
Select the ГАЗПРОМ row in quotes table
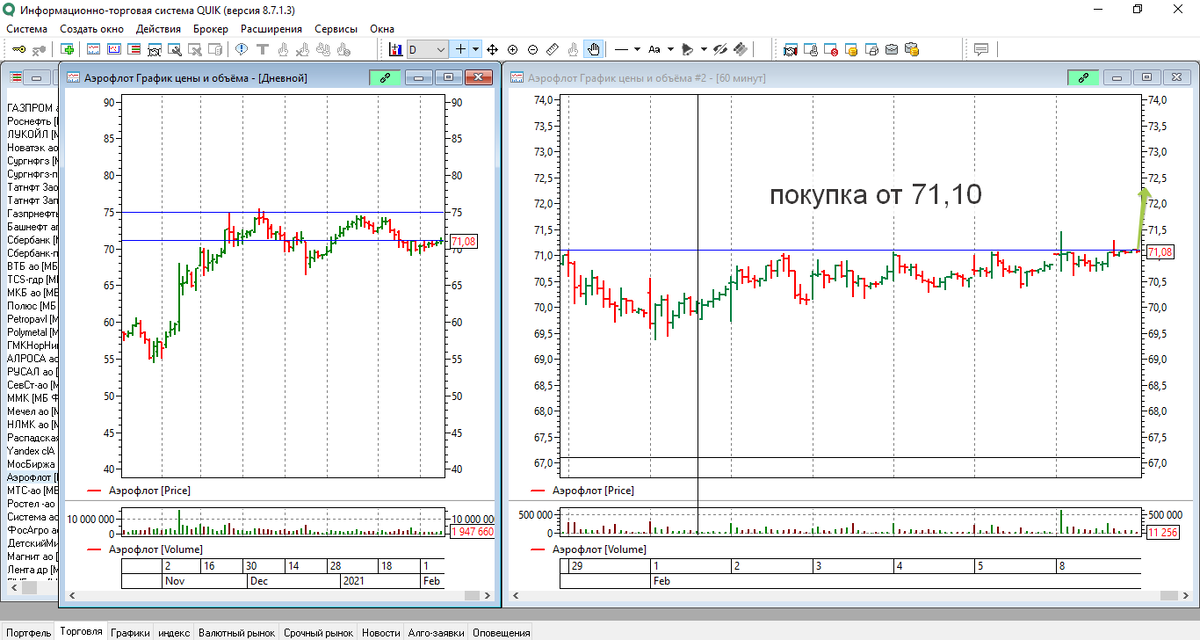click(32, 107)
